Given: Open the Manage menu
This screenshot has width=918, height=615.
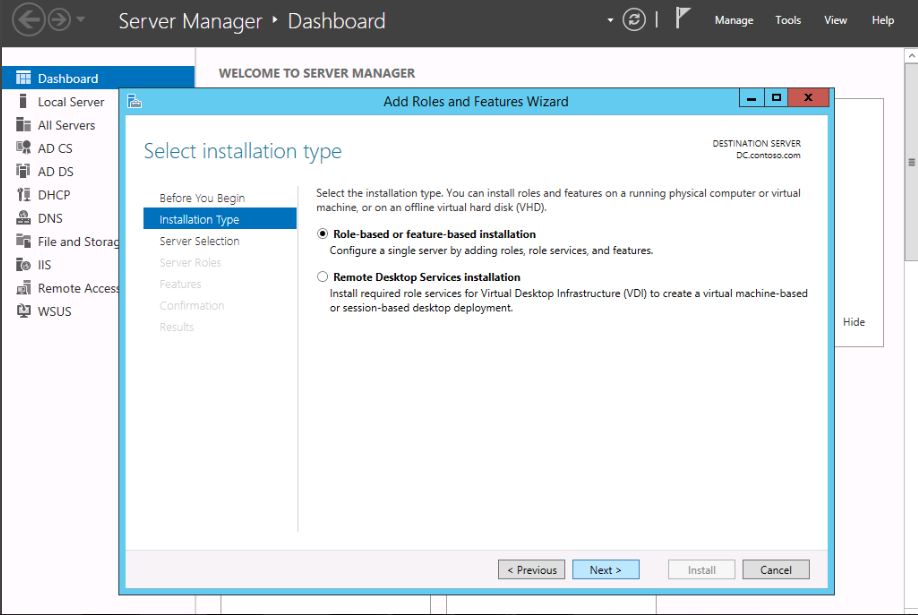Looking at the screenshot, I should pyautogui.click(x=733, y=20).
